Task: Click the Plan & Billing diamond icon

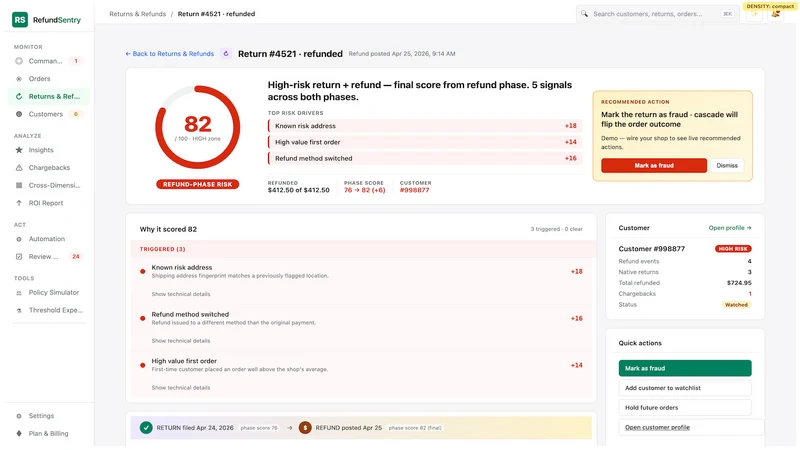Action: pyautogui.click(x=19, y=433)
